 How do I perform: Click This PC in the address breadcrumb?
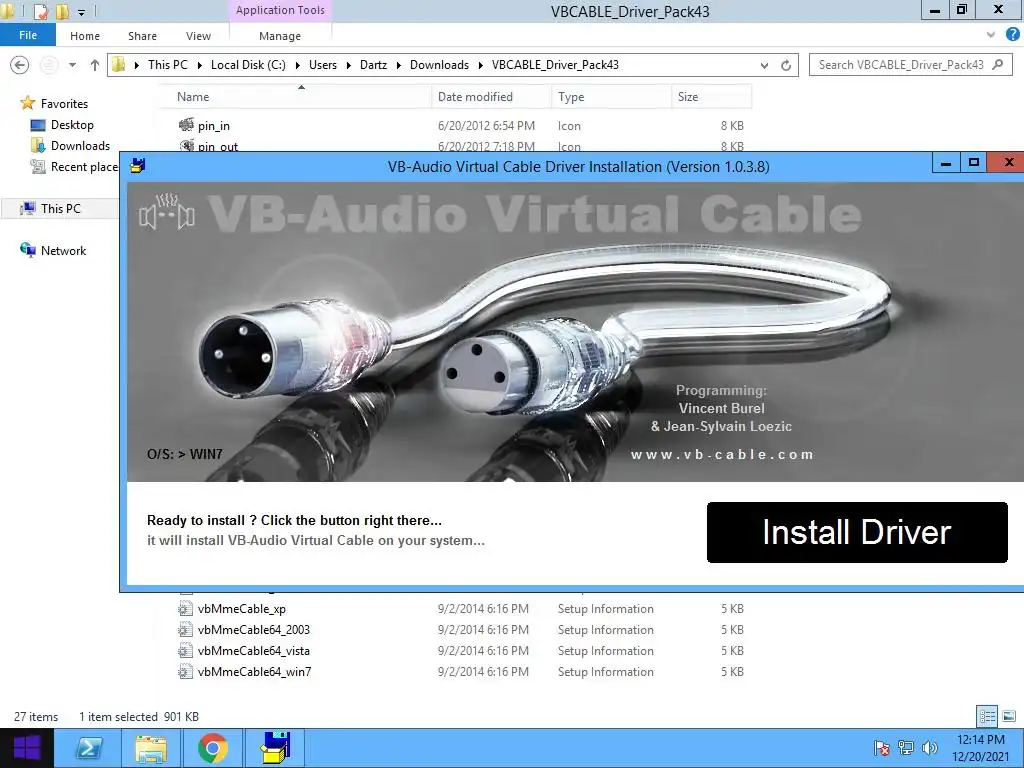[x=167, y=65]
